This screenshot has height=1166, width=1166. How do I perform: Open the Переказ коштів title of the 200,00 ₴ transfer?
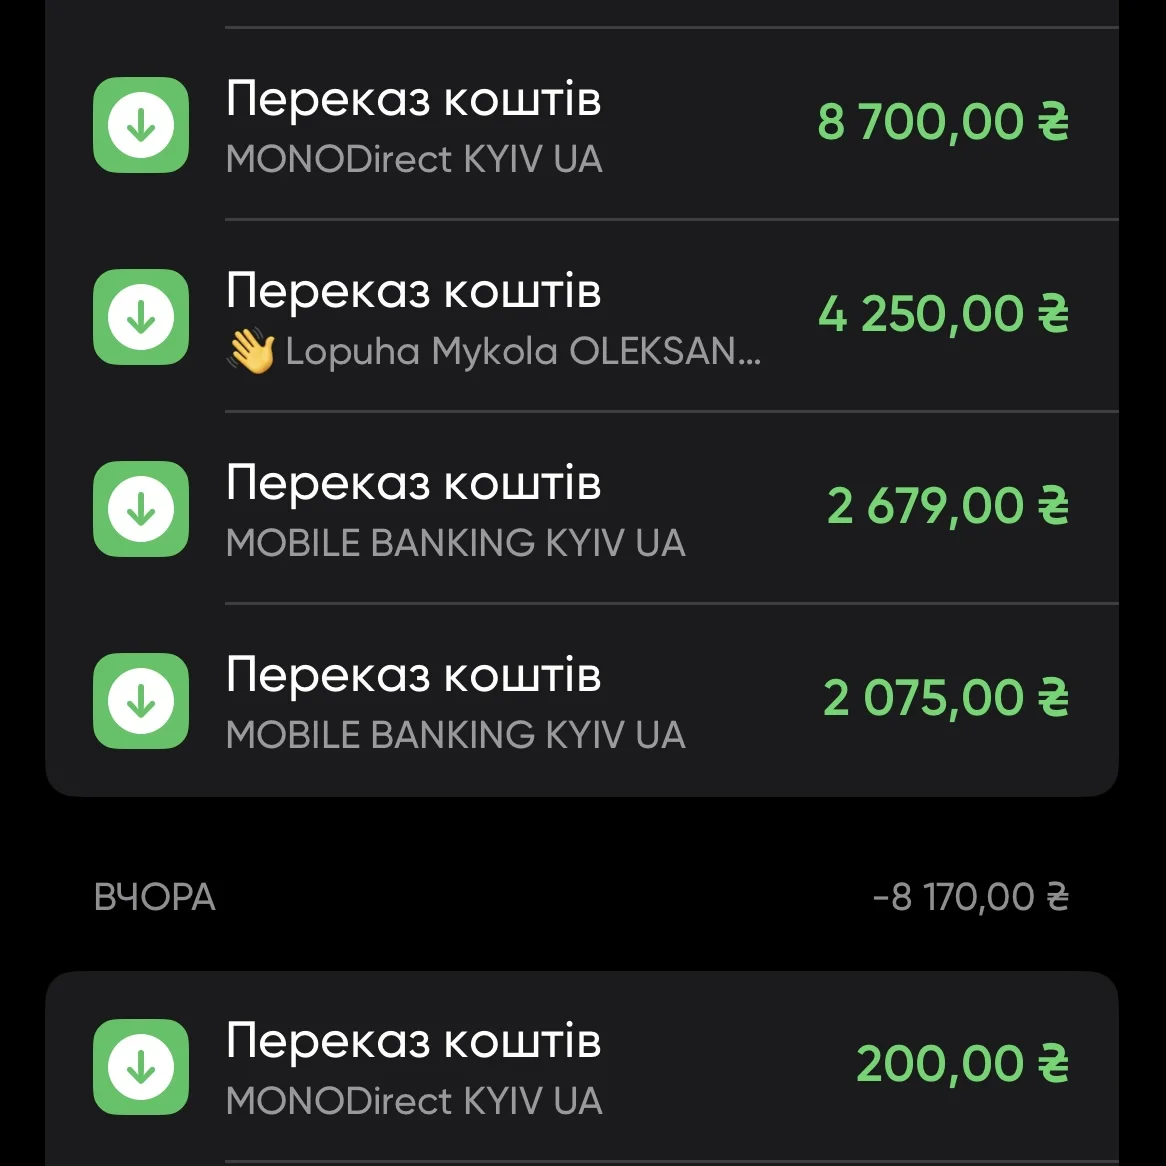pyautogui.click(x=414, y=1041)
